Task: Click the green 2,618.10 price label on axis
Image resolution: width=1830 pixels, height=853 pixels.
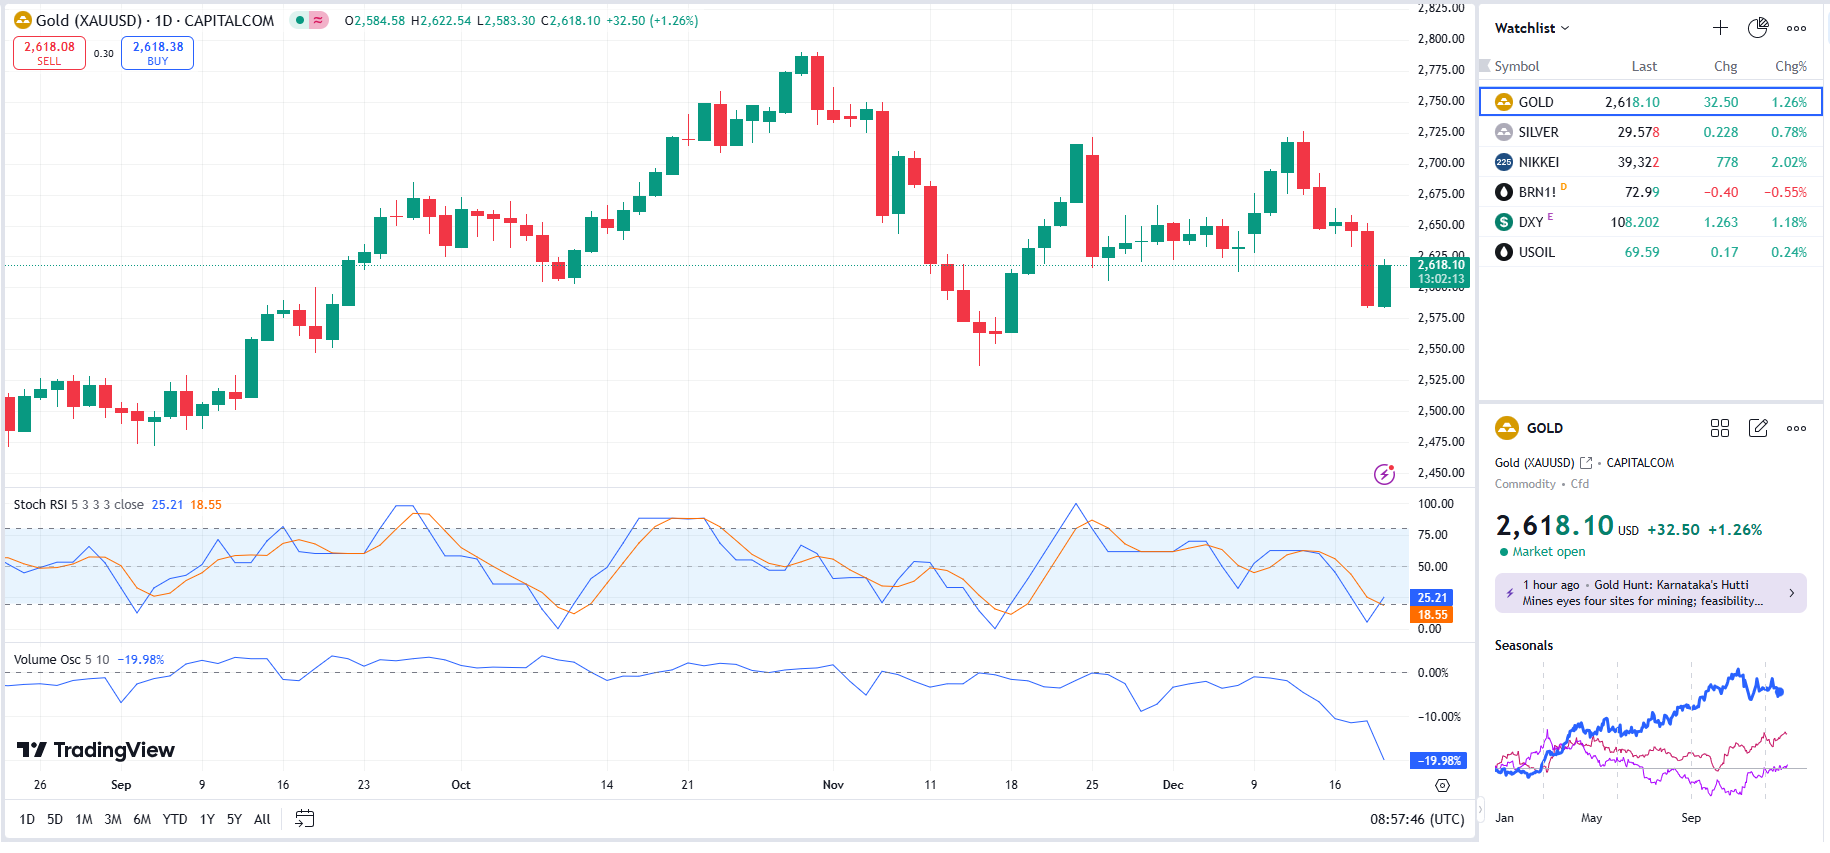Action: (x=1440, y=271)
